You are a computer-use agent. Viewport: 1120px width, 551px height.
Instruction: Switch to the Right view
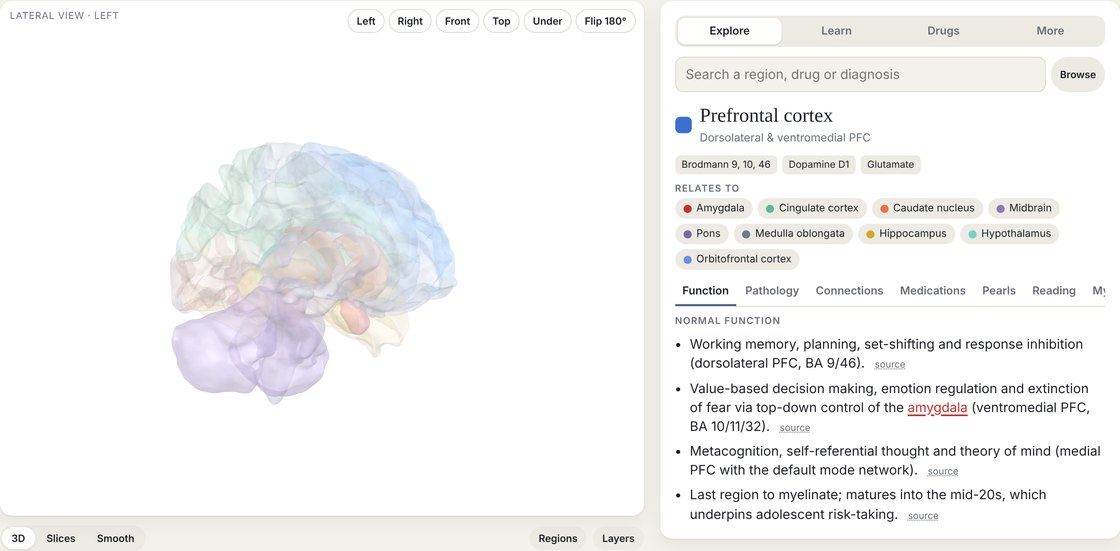point(410,21)
